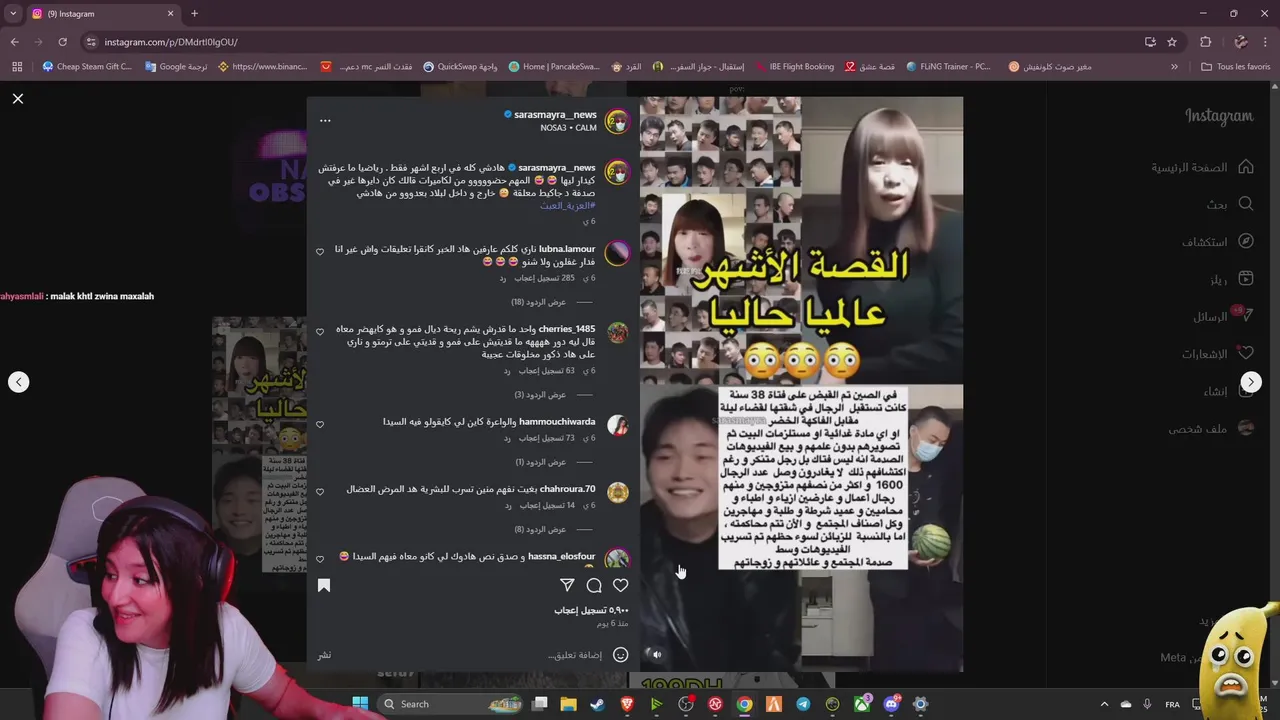View the 285 likes on lubna.lamour's comment
The image size is (1280, 720).
[x=544, y=278]
